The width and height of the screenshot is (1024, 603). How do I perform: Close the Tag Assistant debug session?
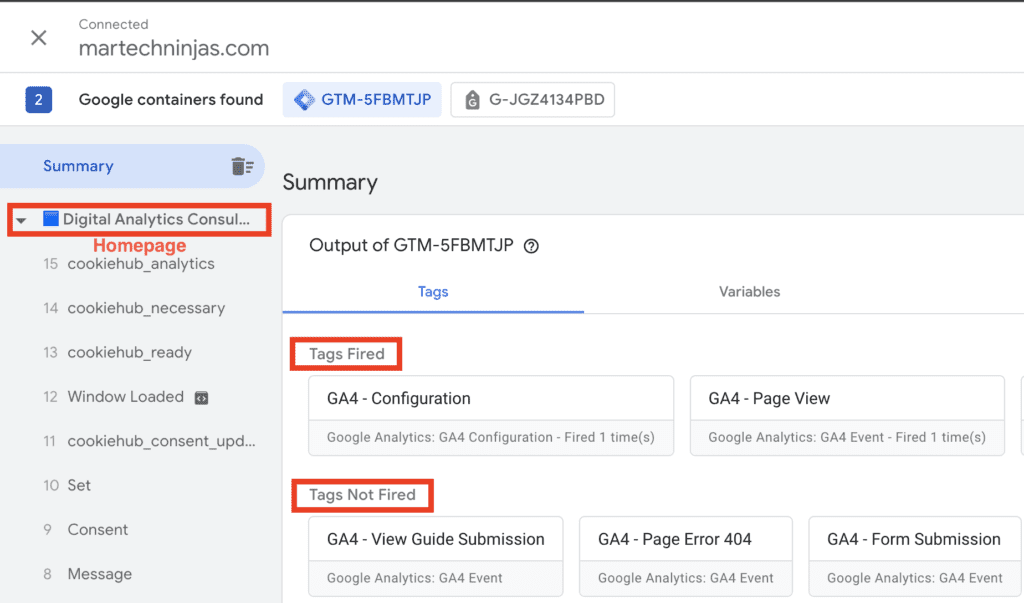(39, 38)
